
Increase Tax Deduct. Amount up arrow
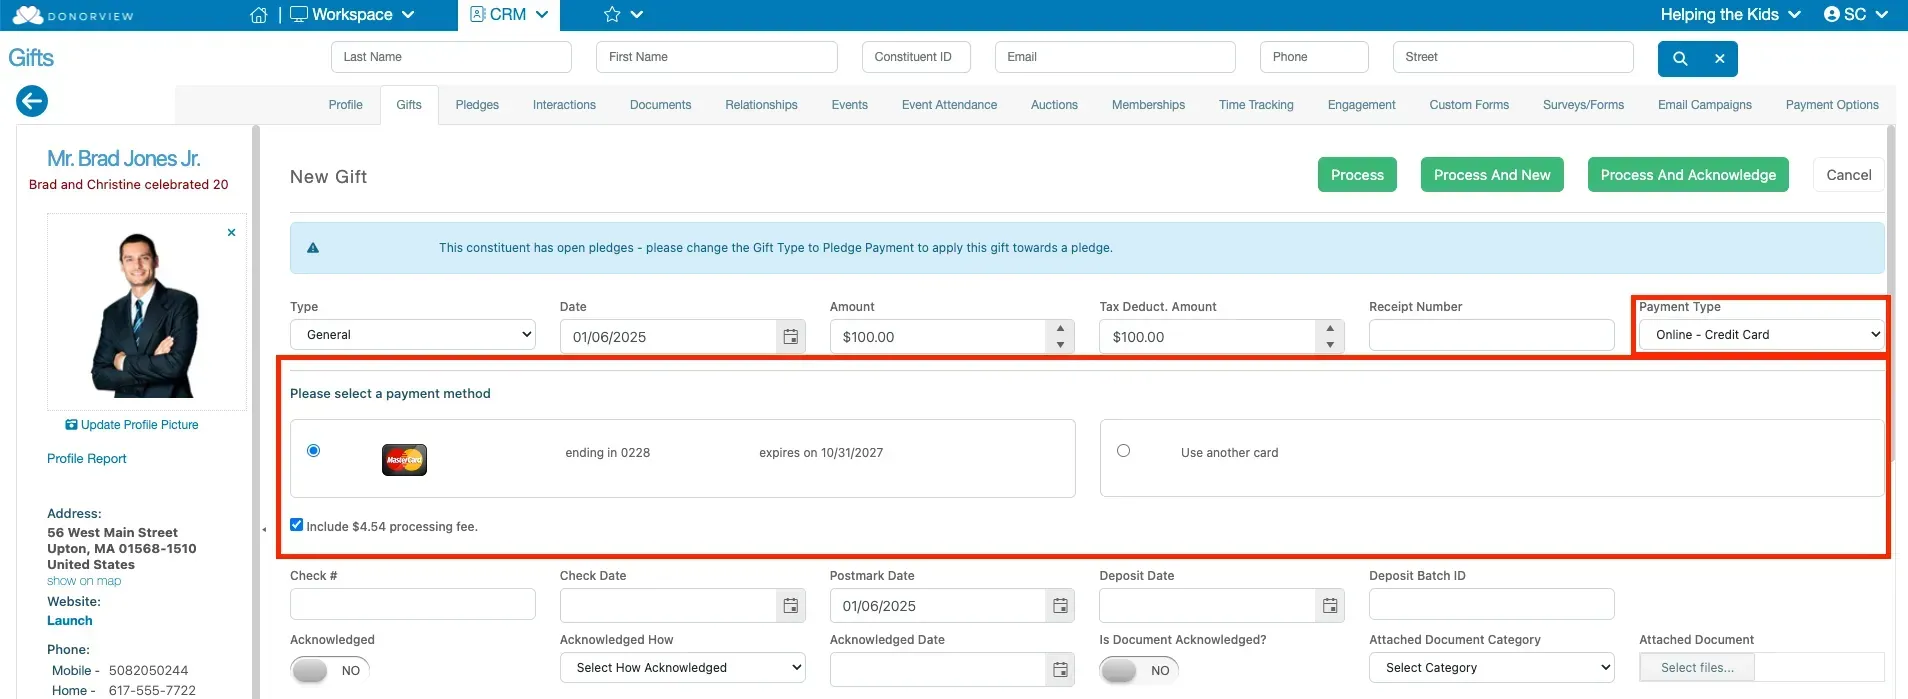[x=1330, y=329]
